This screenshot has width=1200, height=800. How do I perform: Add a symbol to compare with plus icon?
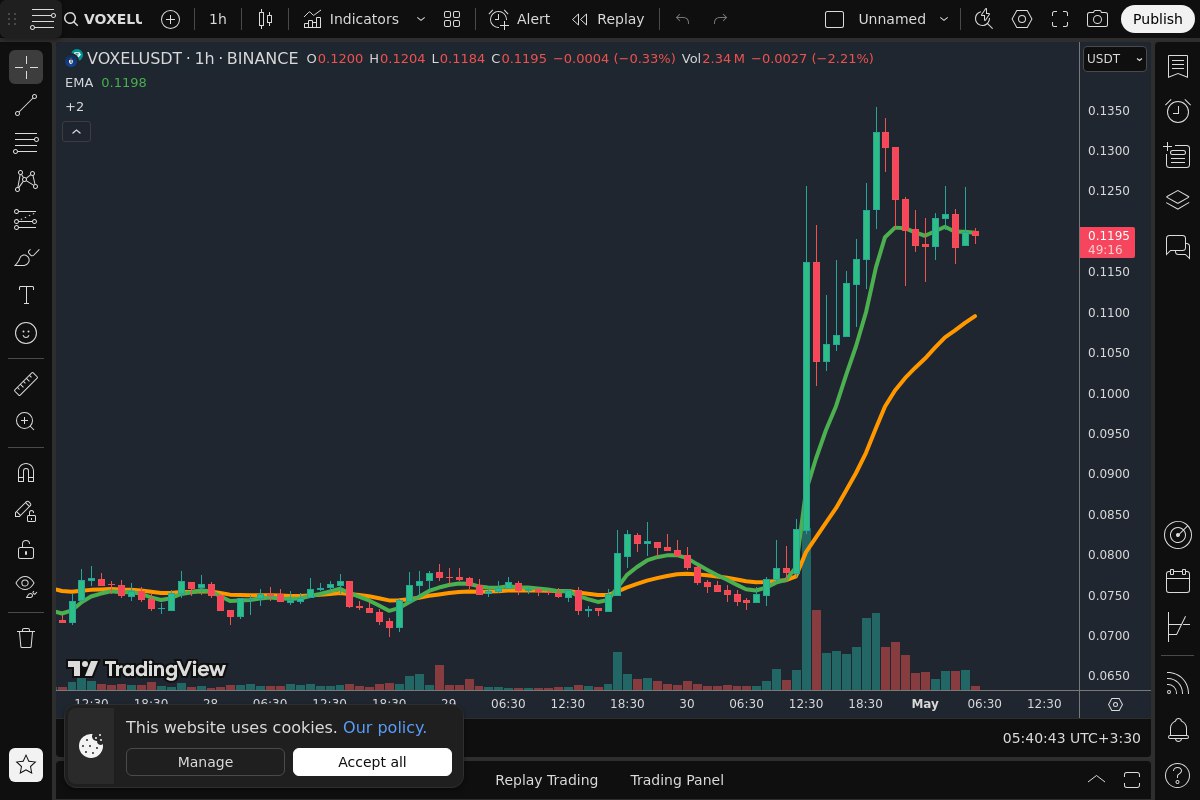(171, 19)
